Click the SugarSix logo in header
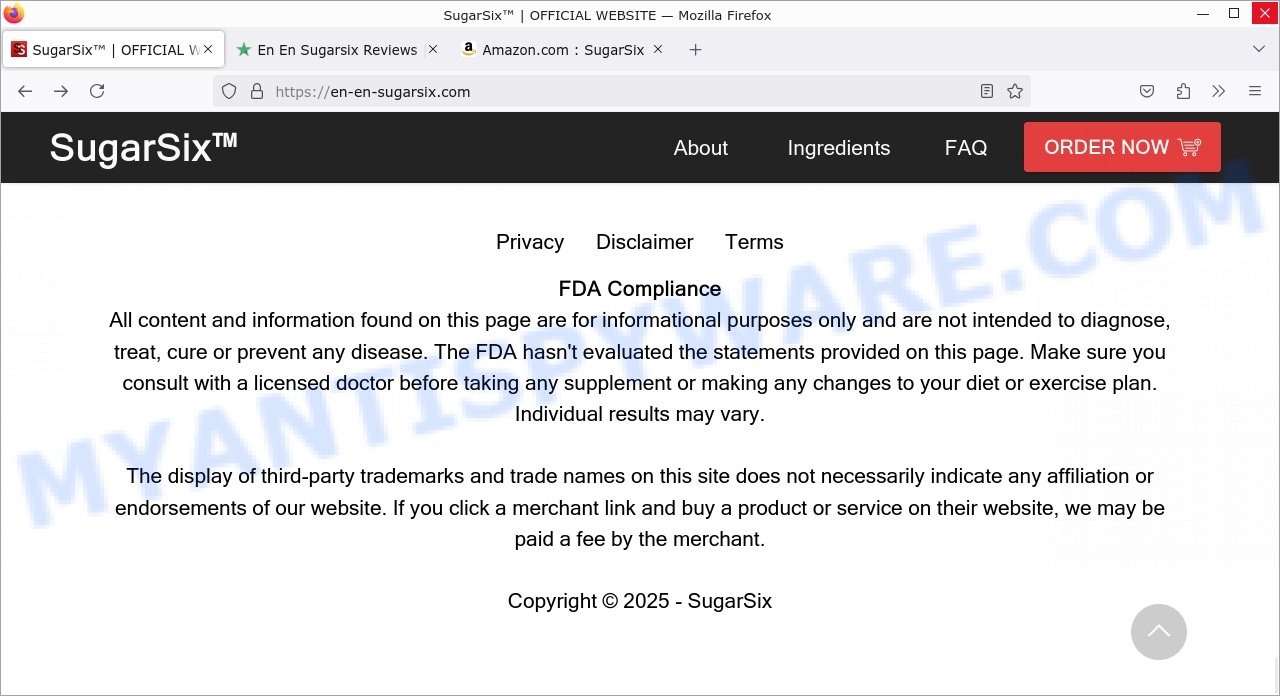1280x696 pixels. pos(144,147)
